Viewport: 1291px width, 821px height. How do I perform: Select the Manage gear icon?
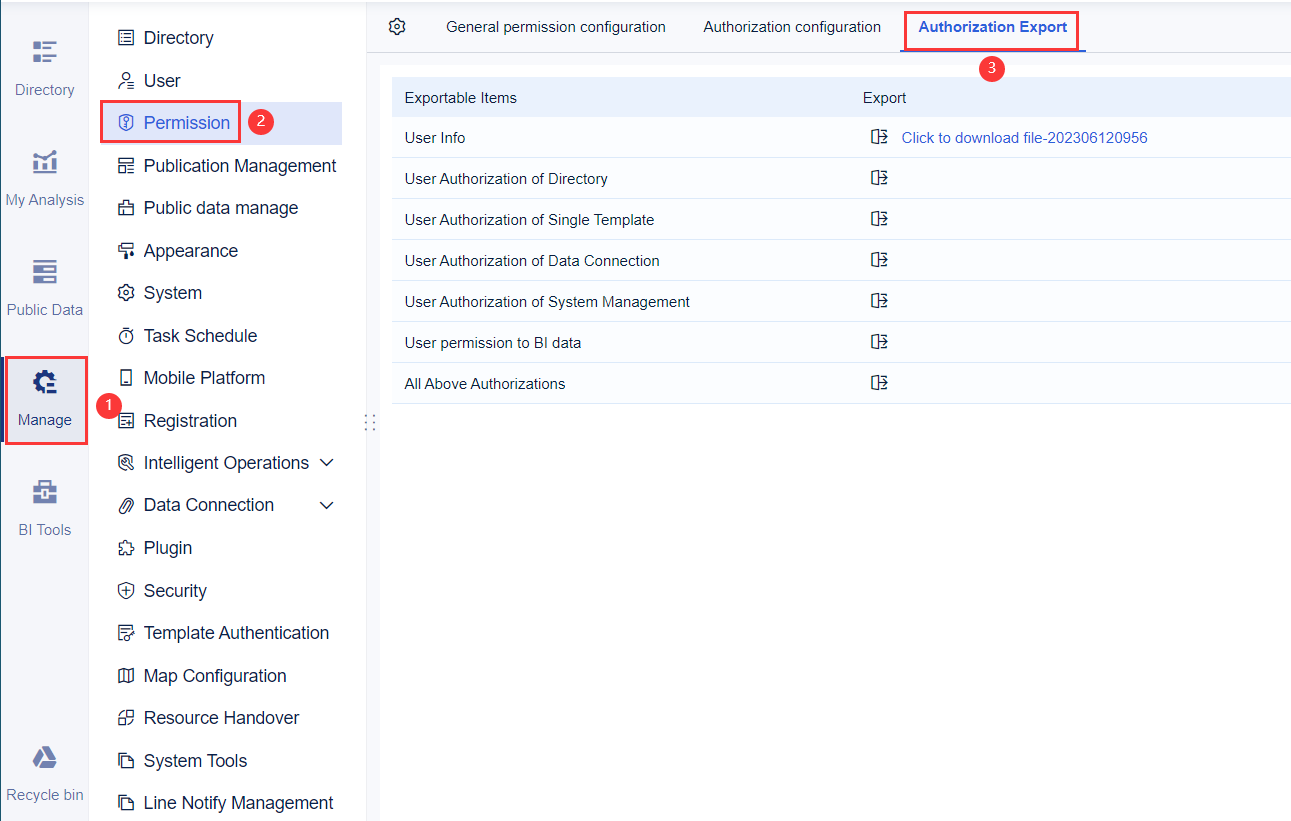[45, 382]
